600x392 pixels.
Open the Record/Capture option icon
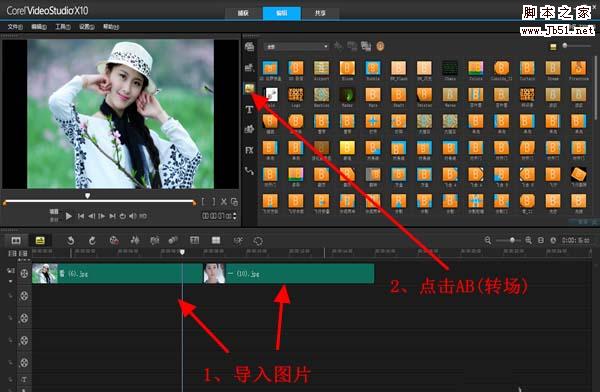click(114, 240)
